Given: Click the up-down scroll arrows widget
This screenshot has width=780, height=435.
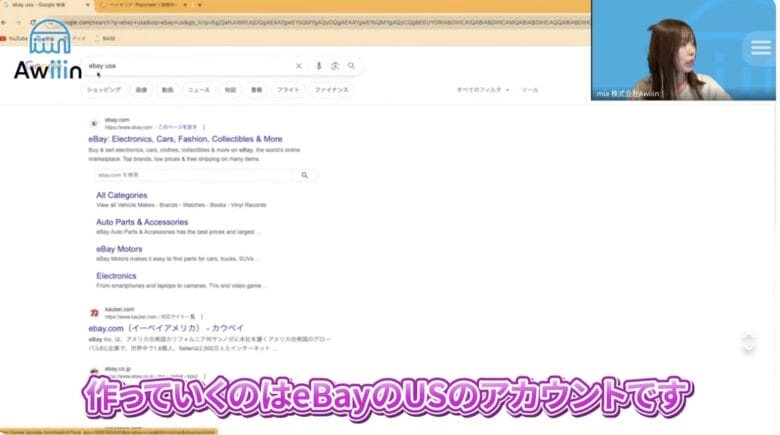Looking at the screenshot, I should (748, 342).
